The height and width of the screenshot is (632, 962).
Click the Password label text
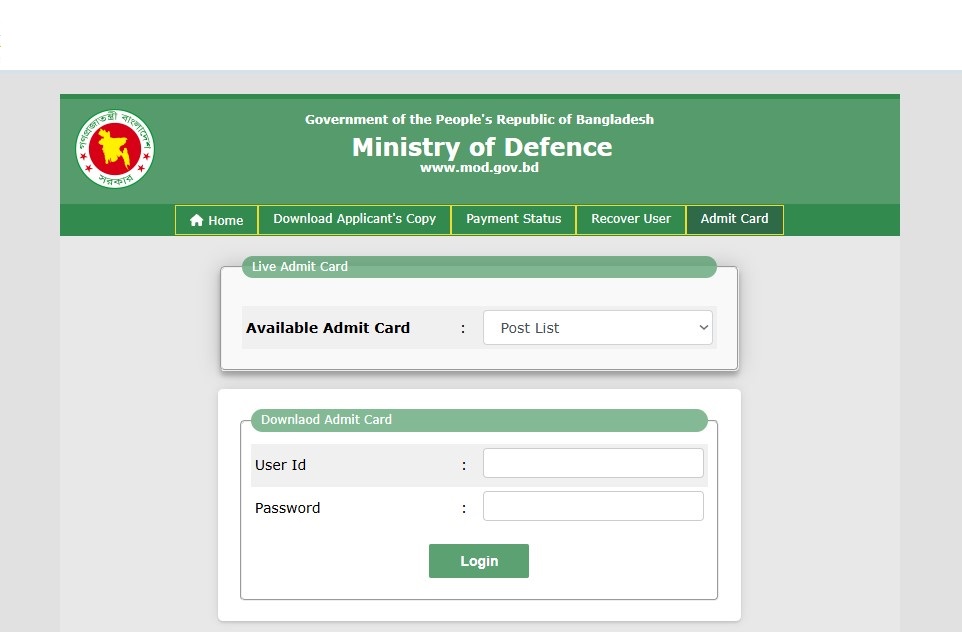[x=287, y=508]
